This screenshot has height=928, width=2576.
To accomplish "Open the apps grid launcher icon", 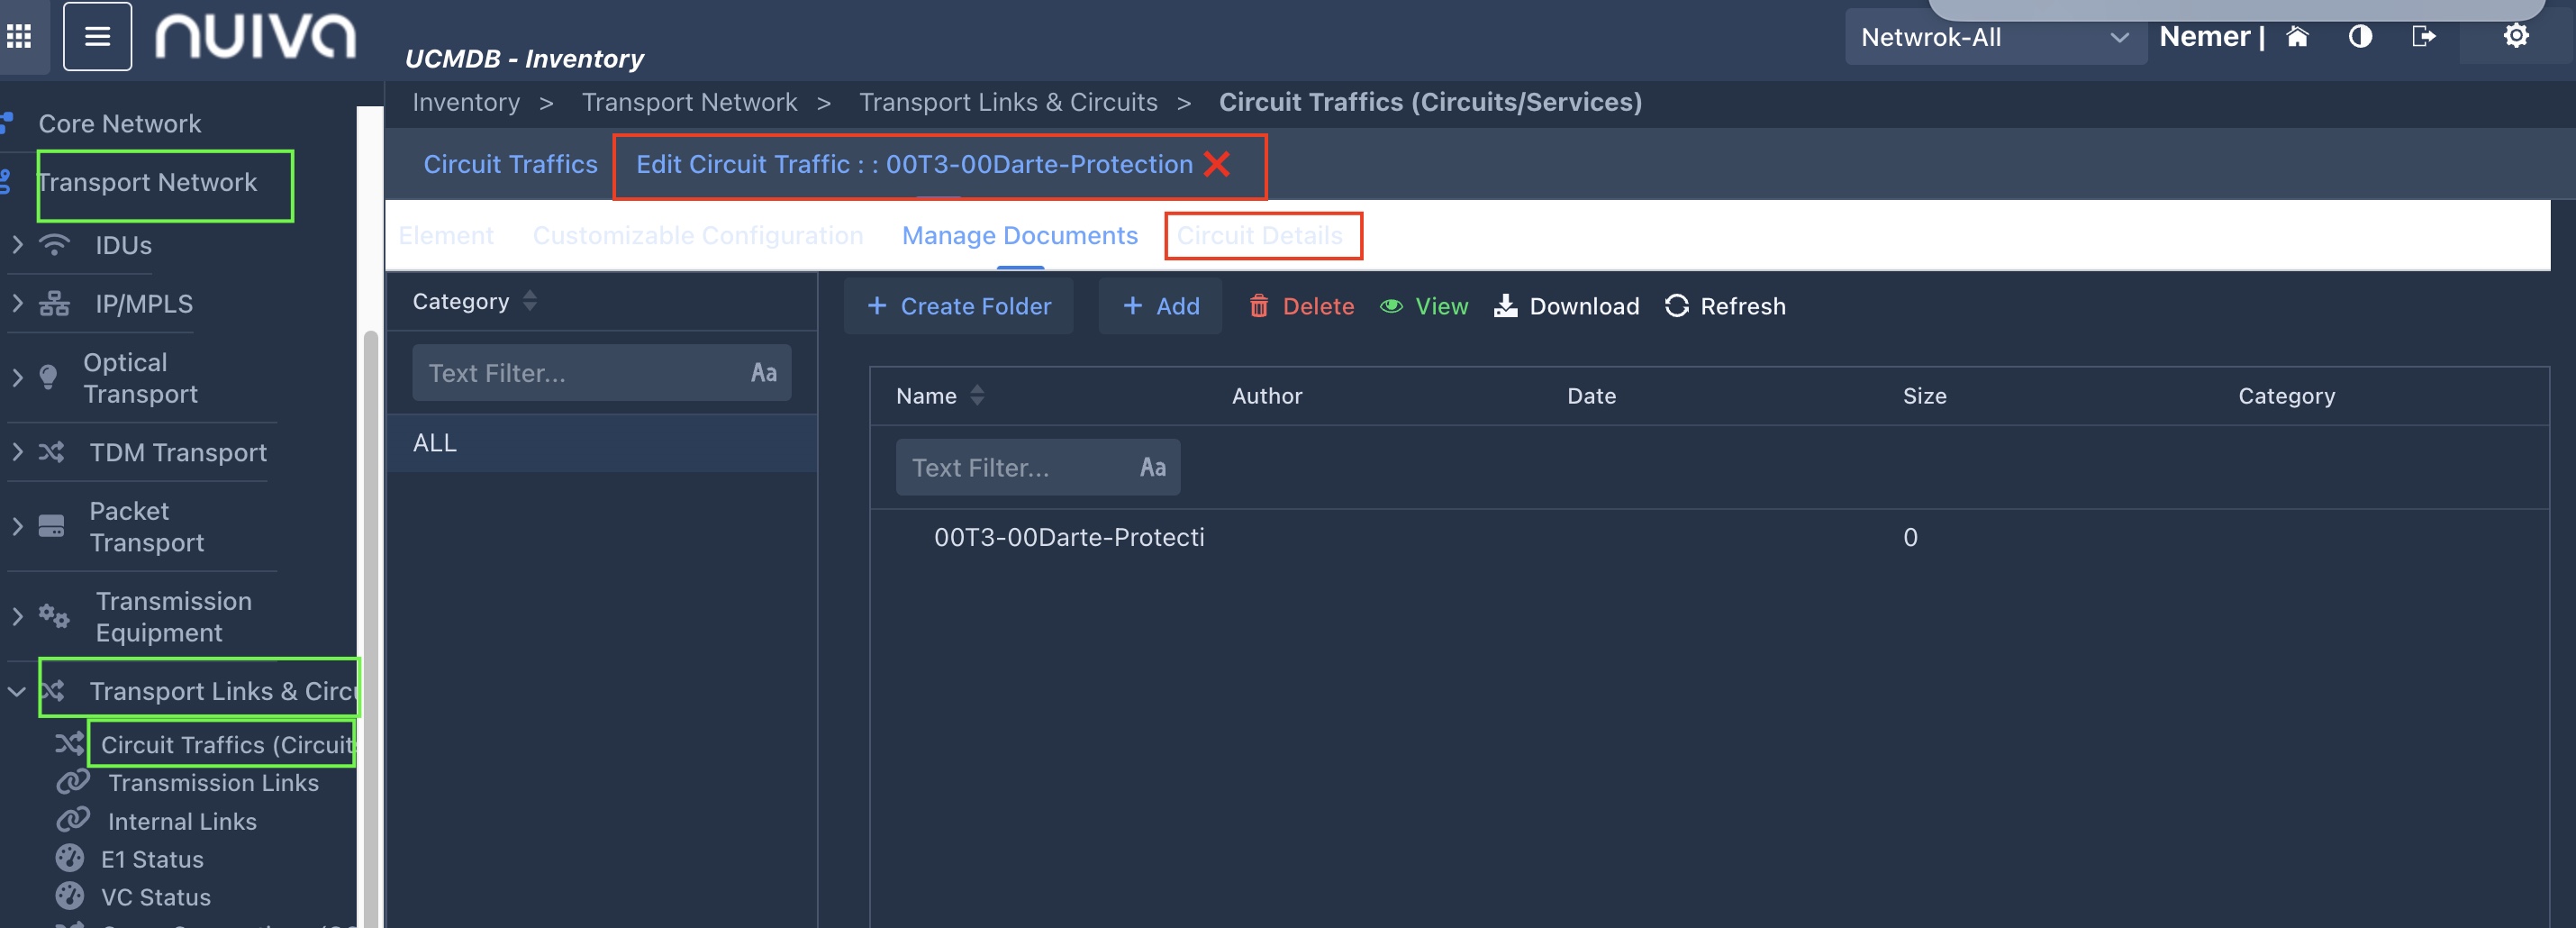I will [x=19, y=37].
